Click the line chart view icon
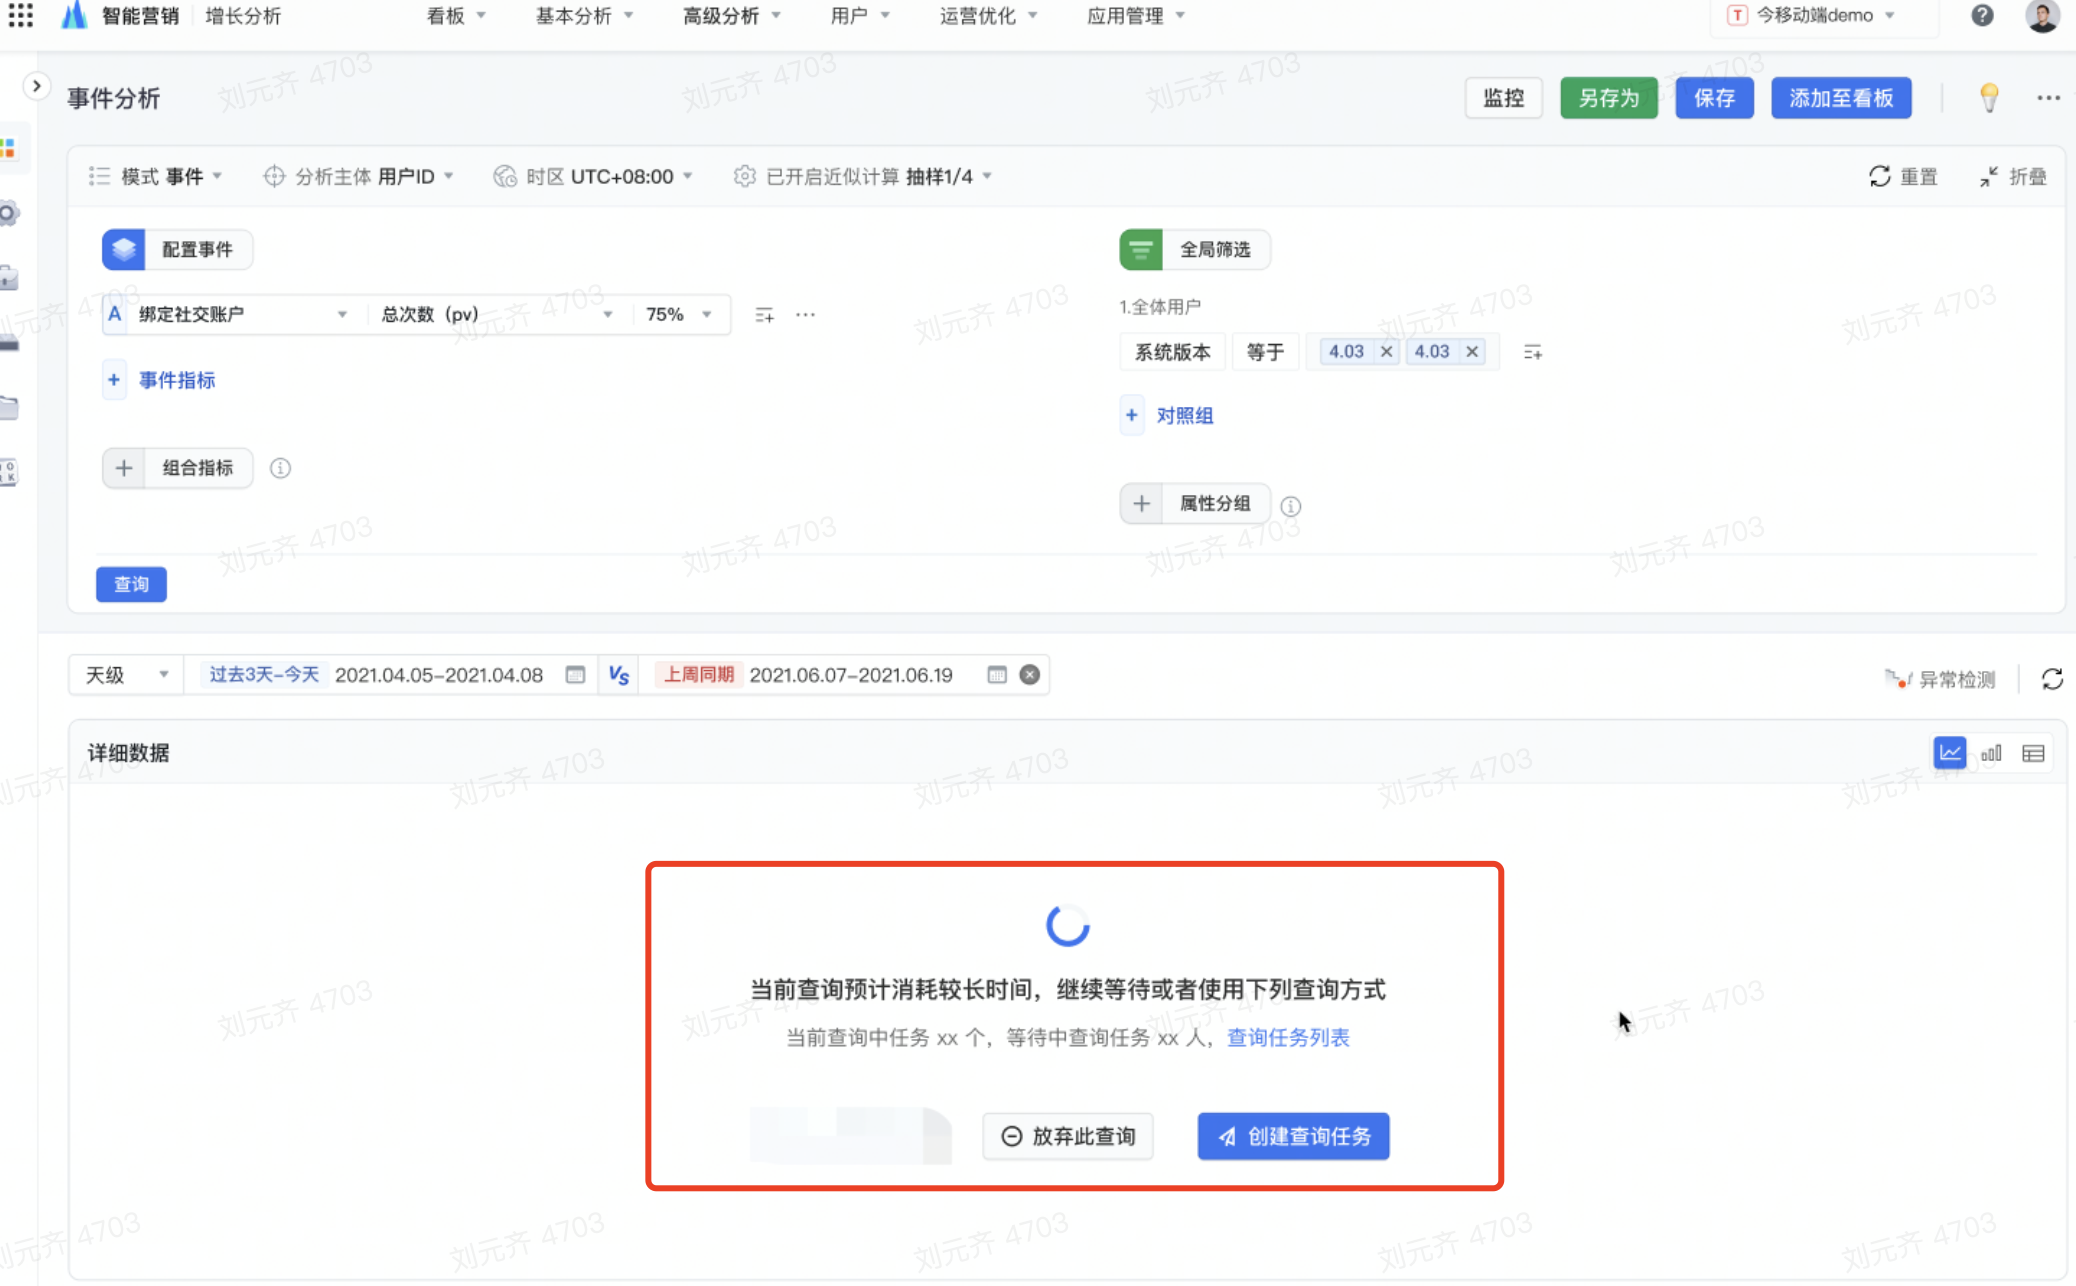Image resolution: width=2076 pixels, height=1286 pixels. (x=1948, y=754)
